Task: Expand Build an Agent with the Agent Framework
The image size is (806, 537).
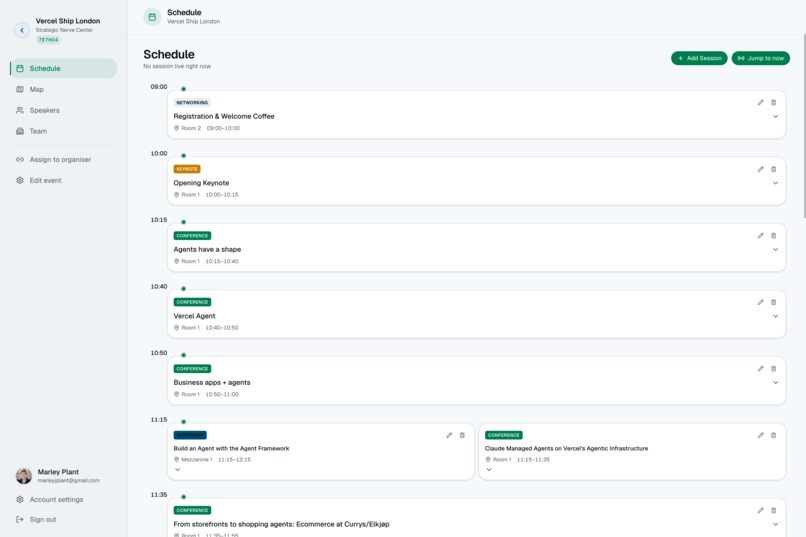Action: 177,470
